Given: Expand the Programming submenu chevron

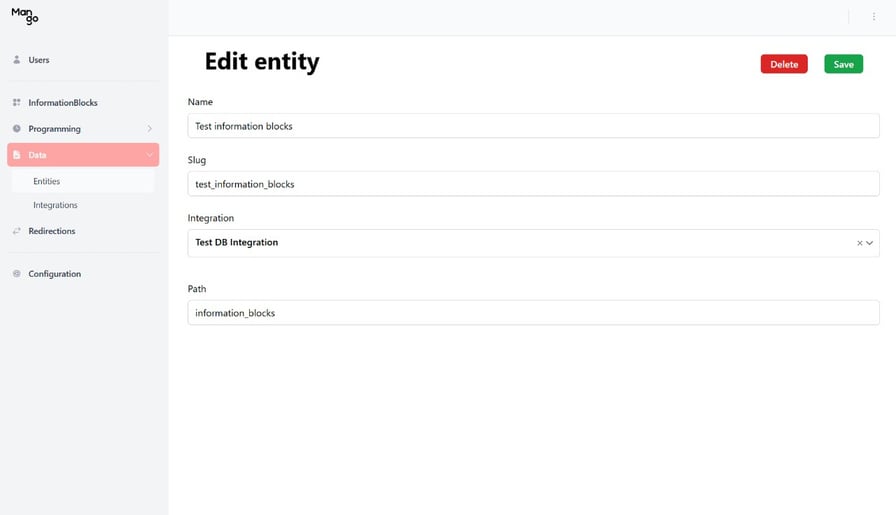Looking at the screenshot, I should tap(149, 129).
